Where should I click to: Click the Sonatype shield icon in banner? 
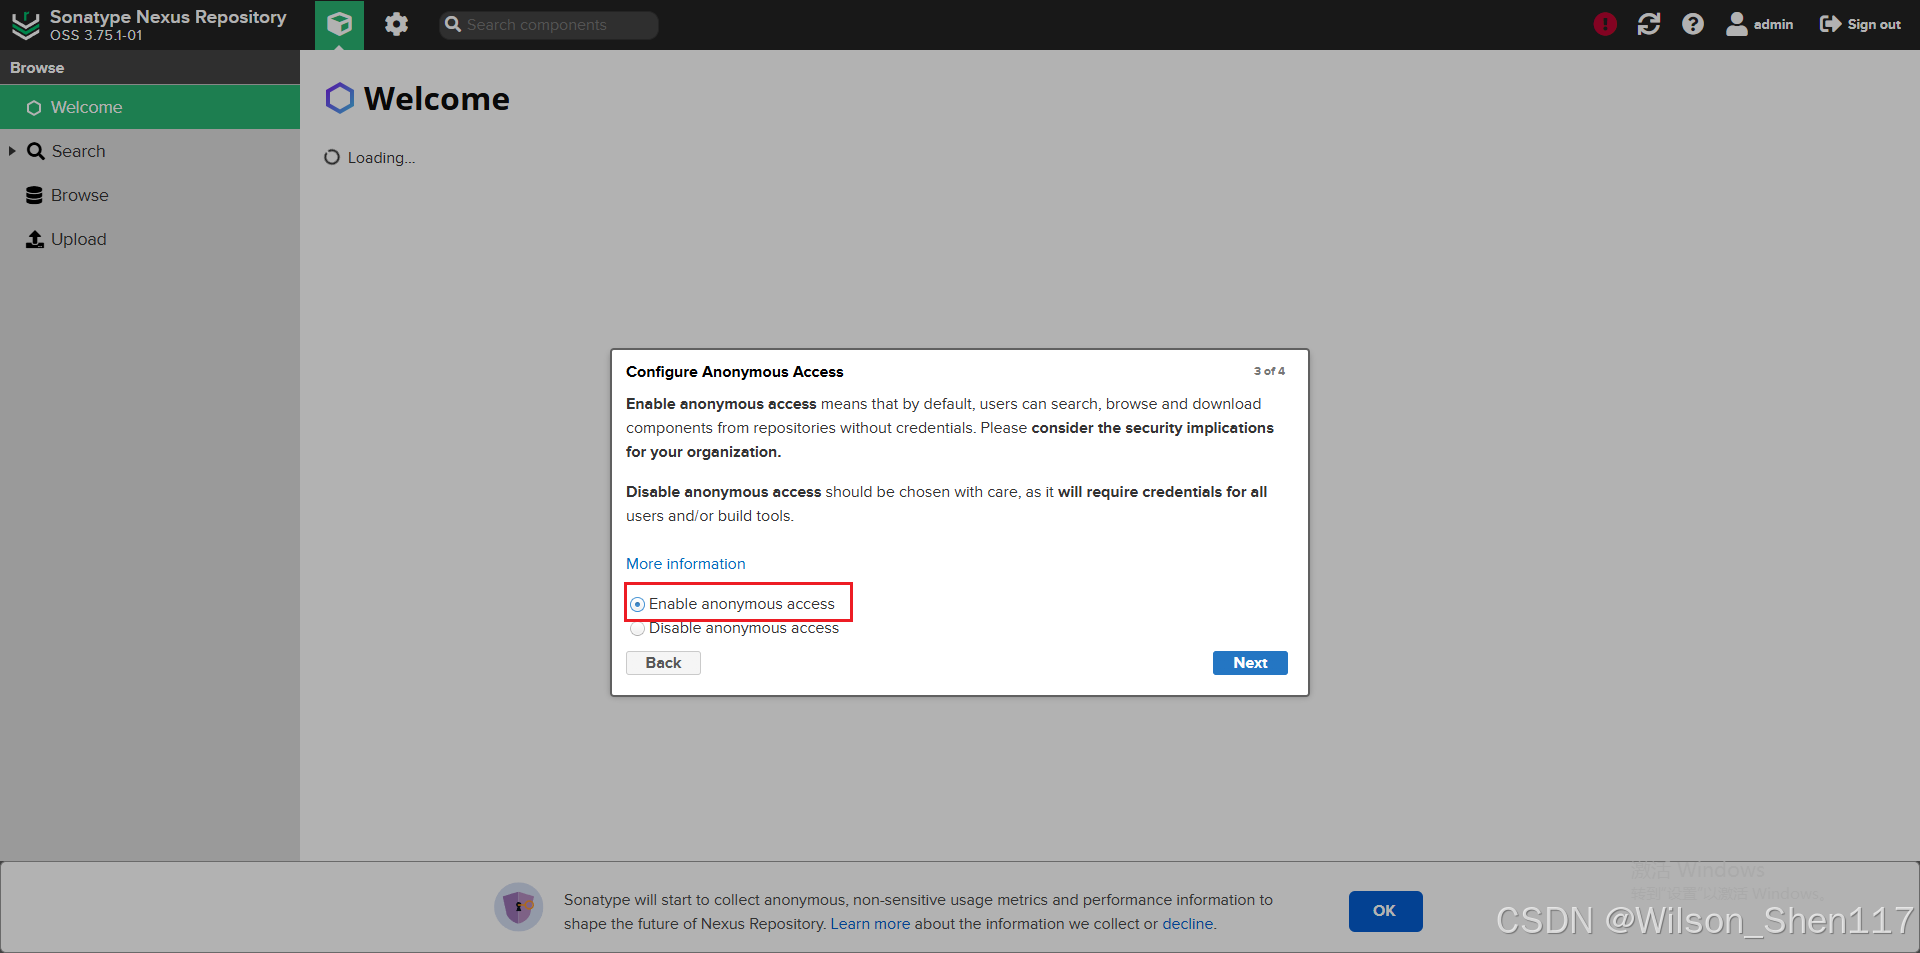[x=518, y=907]
